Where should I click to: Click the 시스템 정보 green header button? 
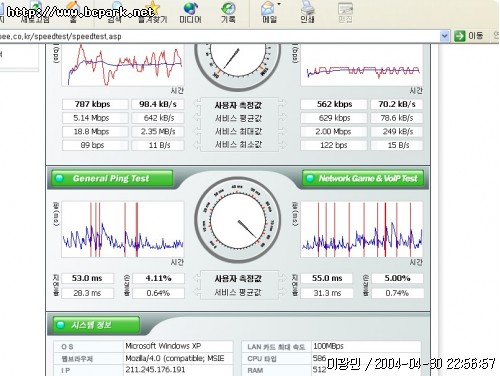pyautogui.click(x=96, y=325)
